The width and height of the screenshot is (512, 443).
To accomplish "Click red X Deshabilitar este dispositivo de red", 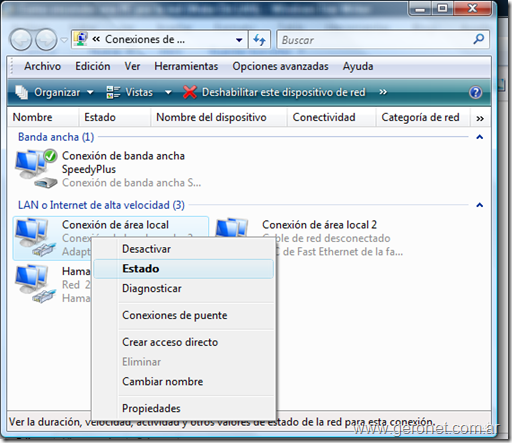I will (x=274, y=92).
